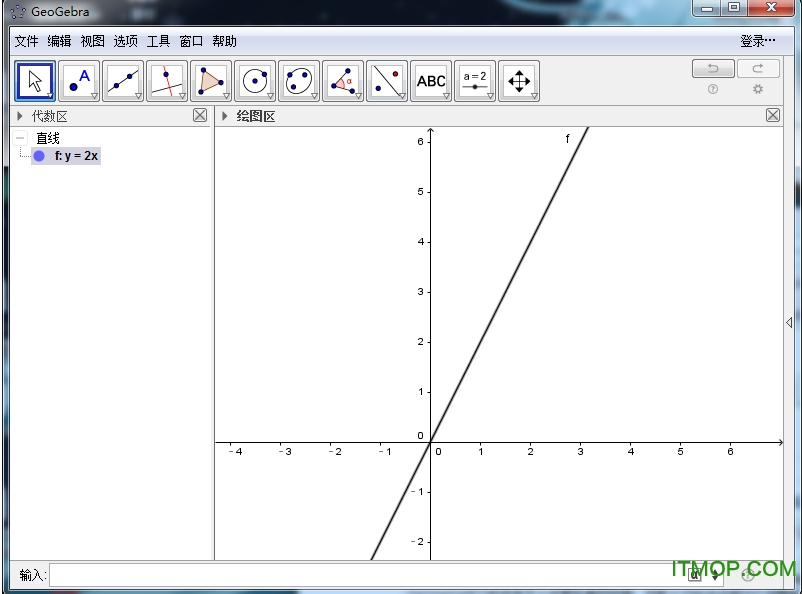Viewport: 802px width, 594px height.
Task: Select the Move arrow tool
Action: pos(35,81)
